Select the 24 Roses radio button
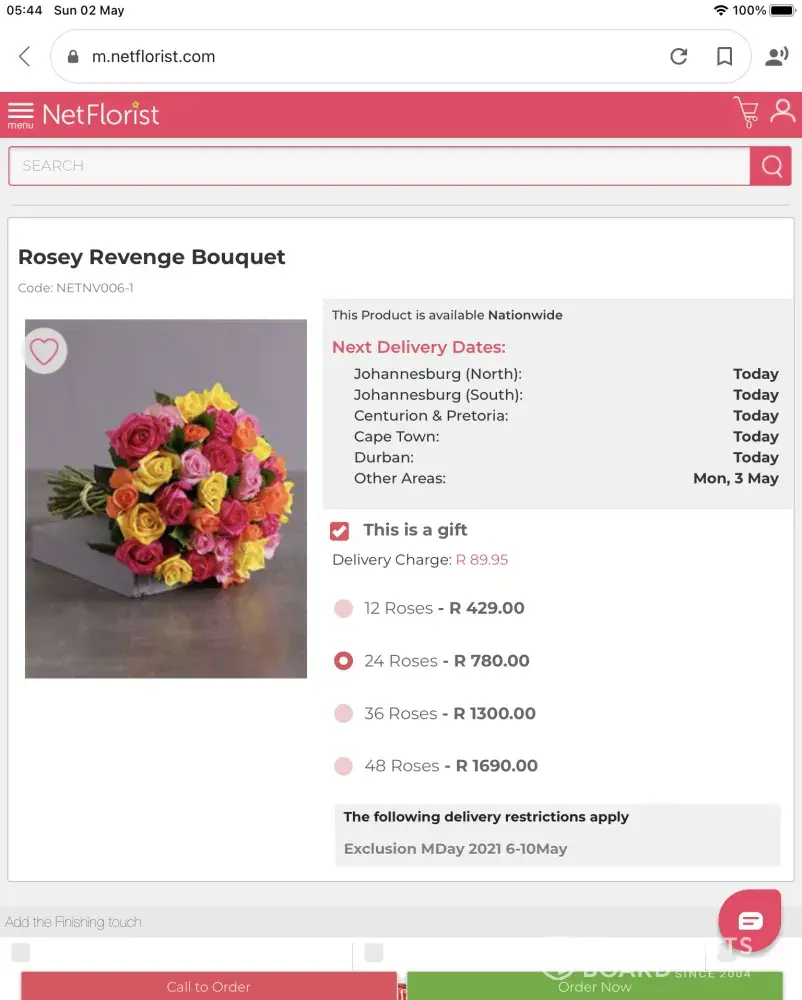The width and height of the screenshot is (802, 1000). tap(343, 661)
